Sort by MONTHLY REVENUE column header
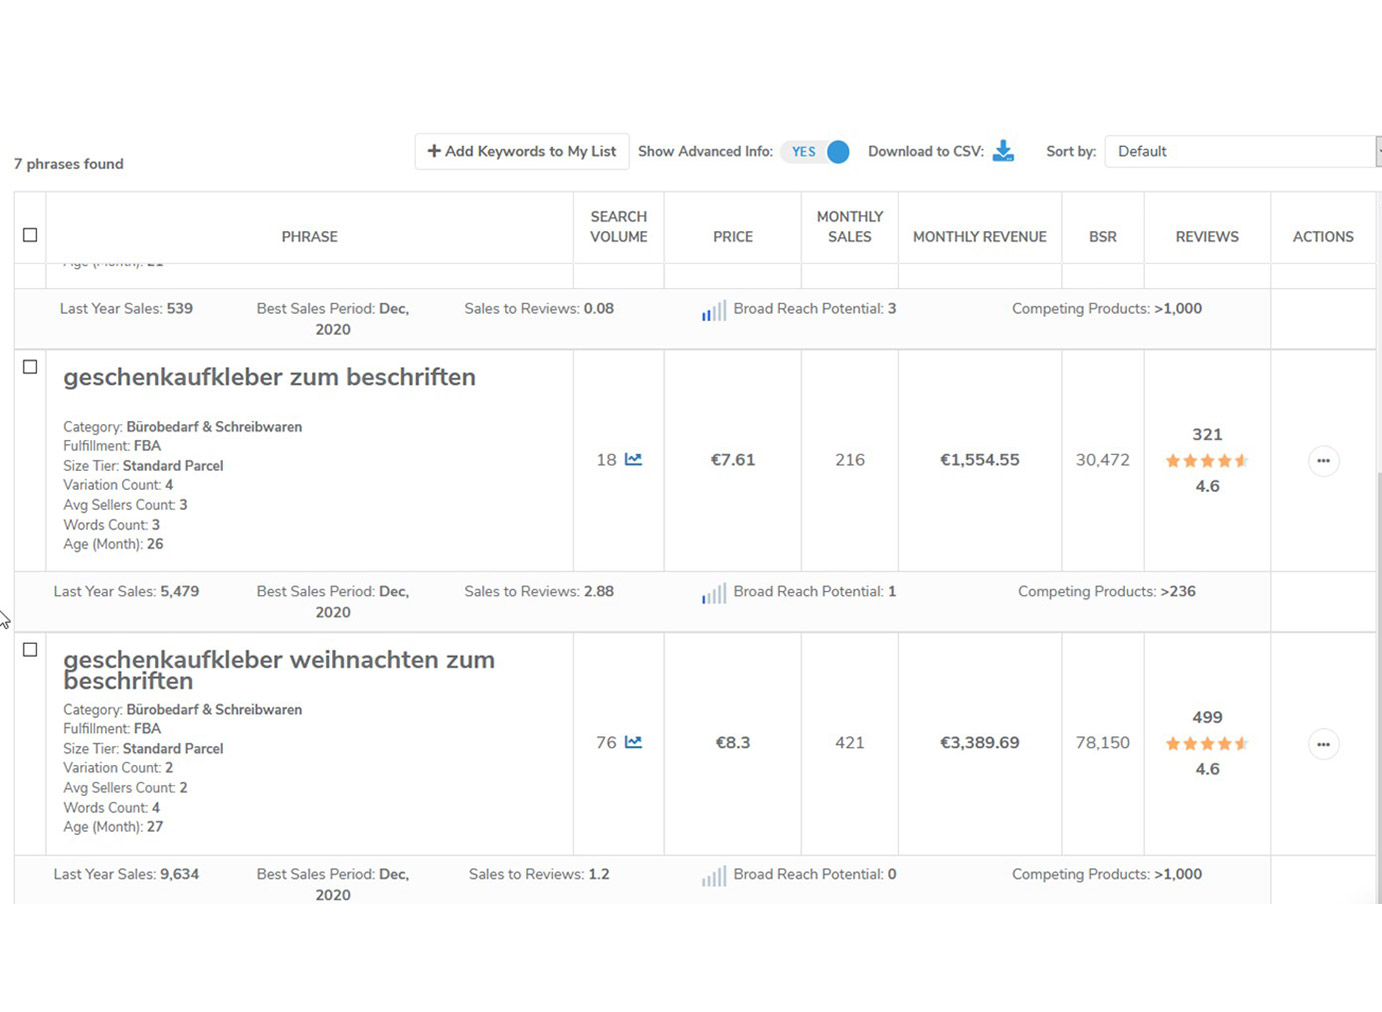This screenshot has height=1012, width=1382. (x=980, y=237)
